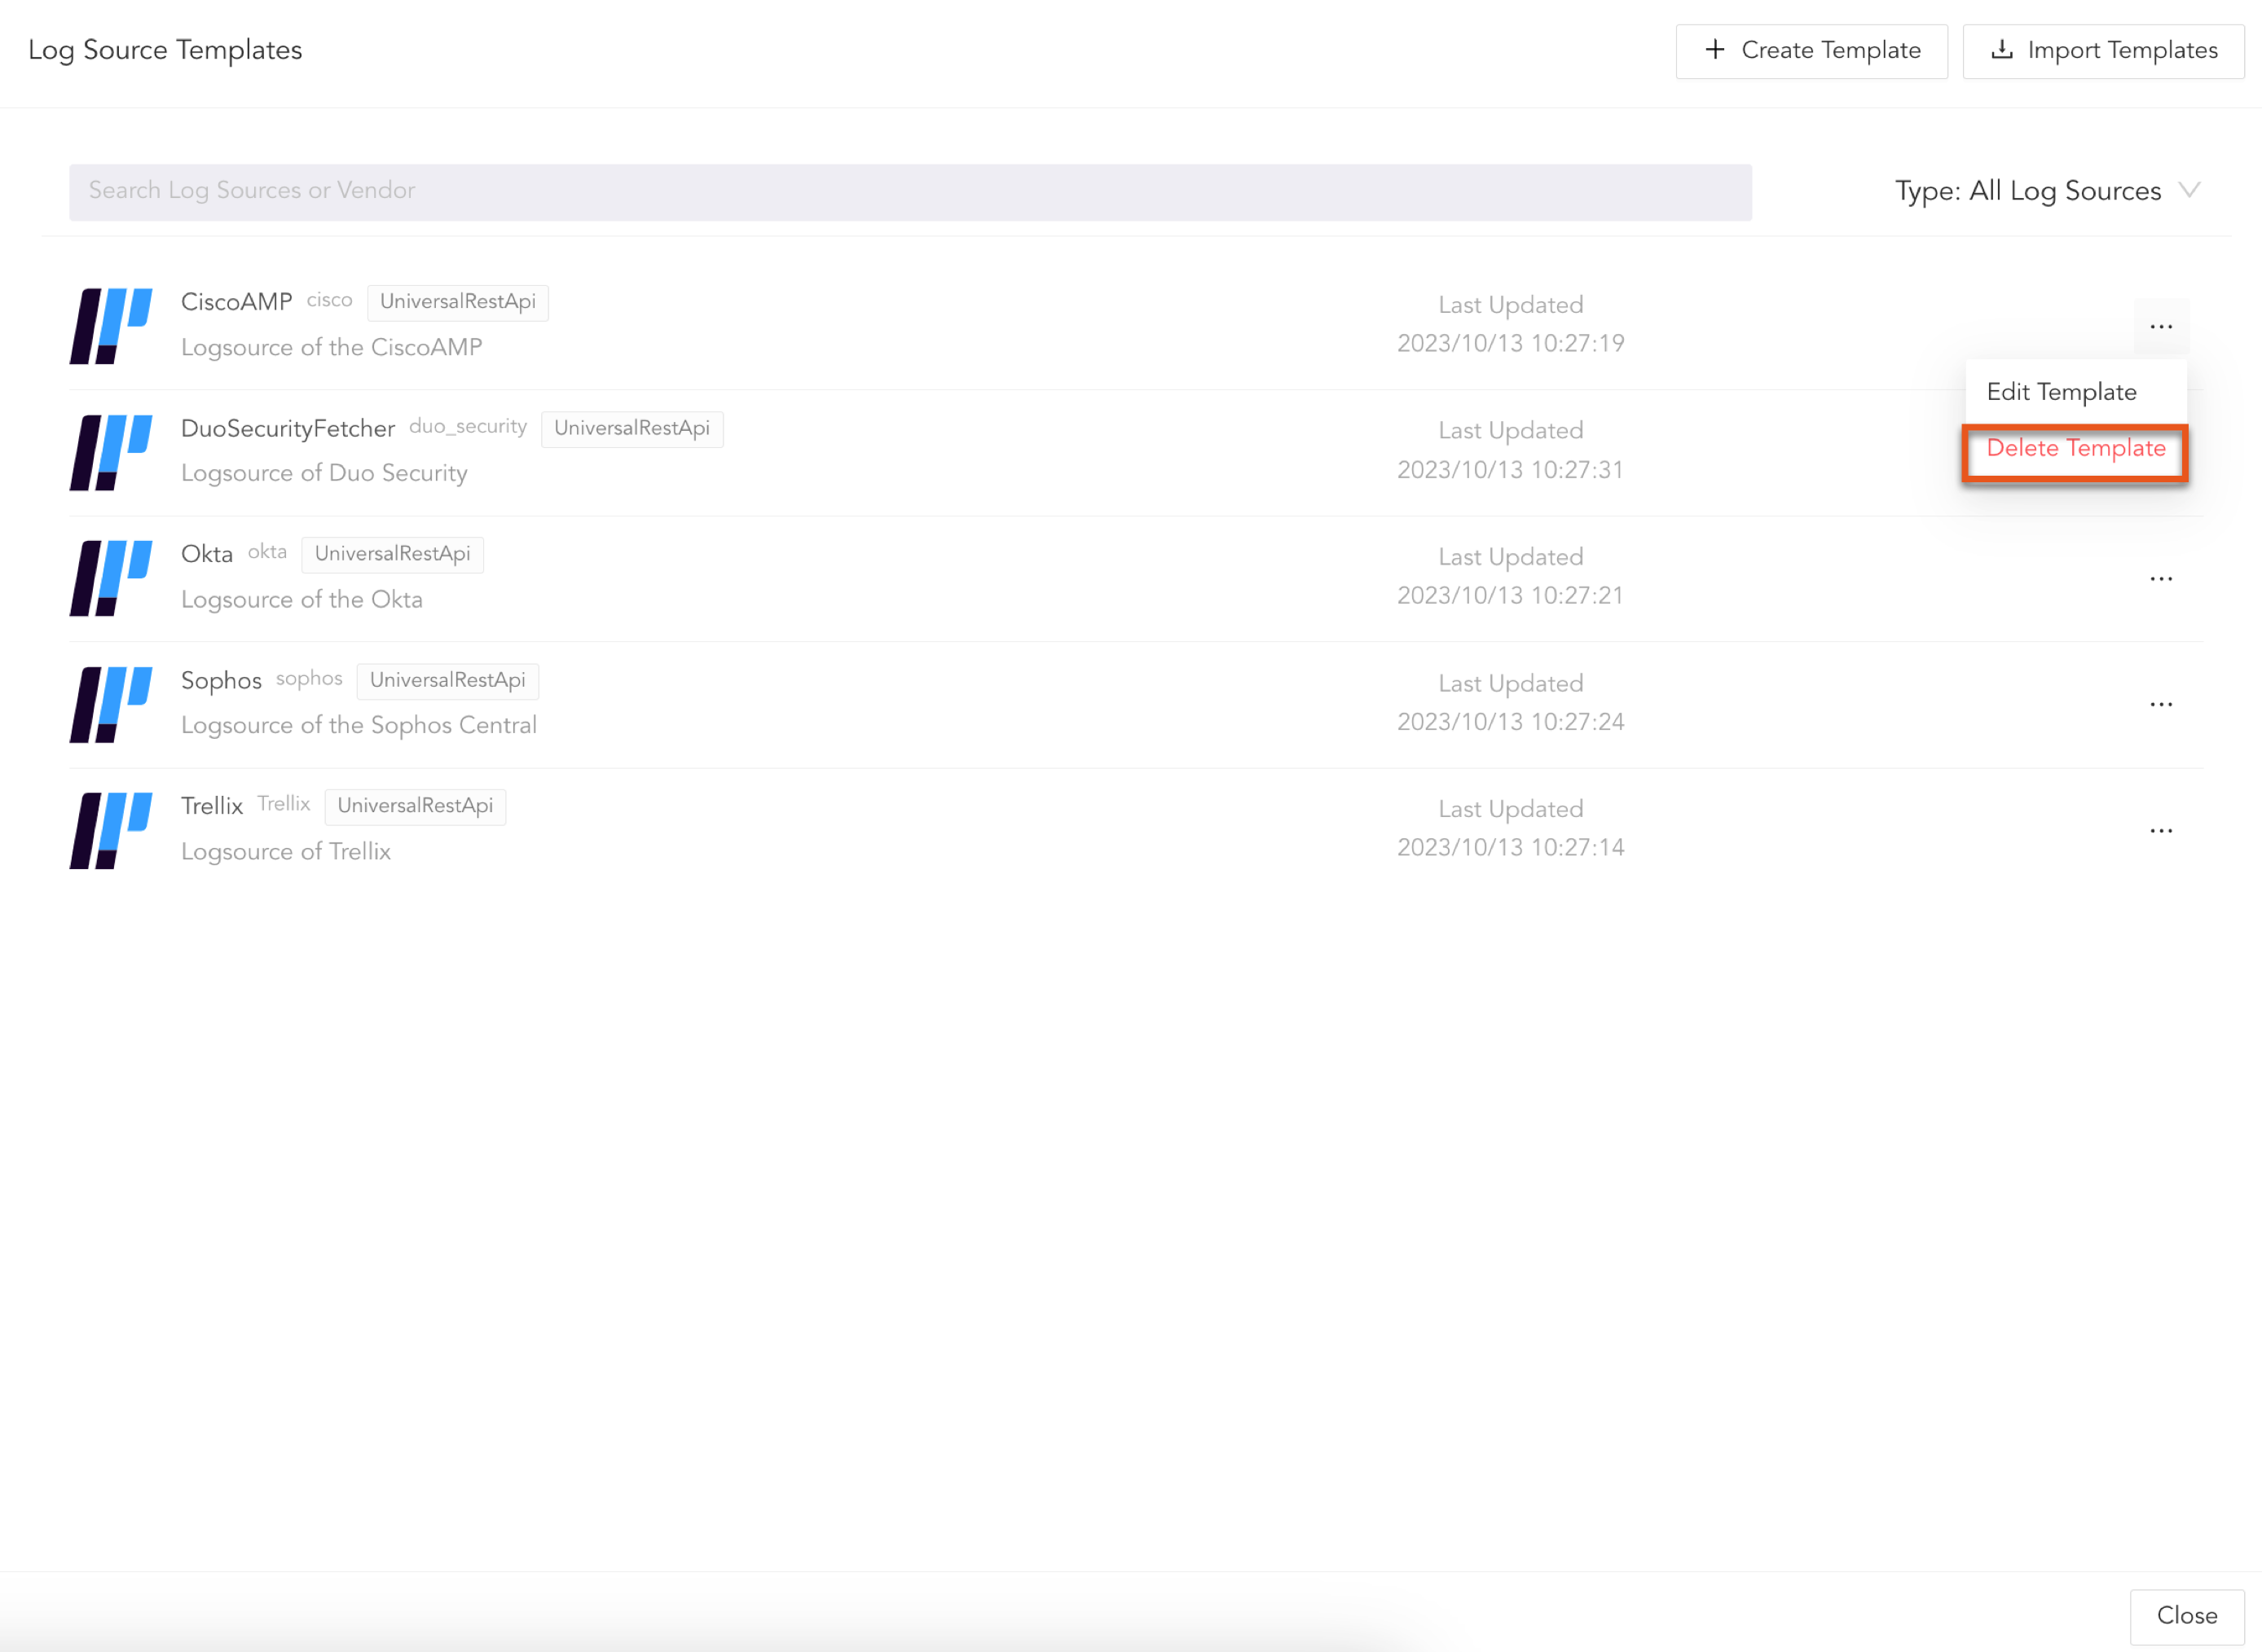This screenshot has width=2262, height=1652.
Task: Choose Delete Template from the context menu
Action: [2075, 449]
